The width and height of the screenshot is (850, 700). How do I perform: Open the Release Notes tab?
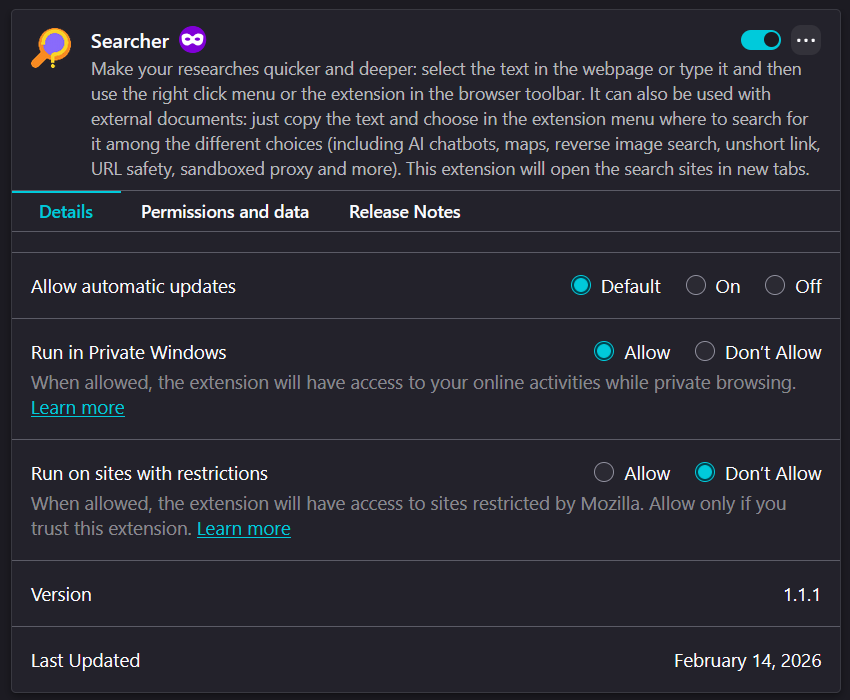tap(405, 212)
